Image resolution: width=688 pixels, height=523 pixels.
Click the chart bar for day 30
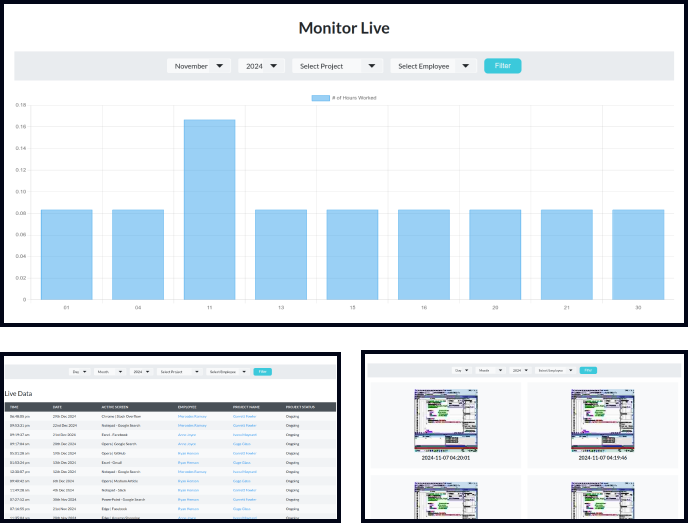click(x=638, y=255)
